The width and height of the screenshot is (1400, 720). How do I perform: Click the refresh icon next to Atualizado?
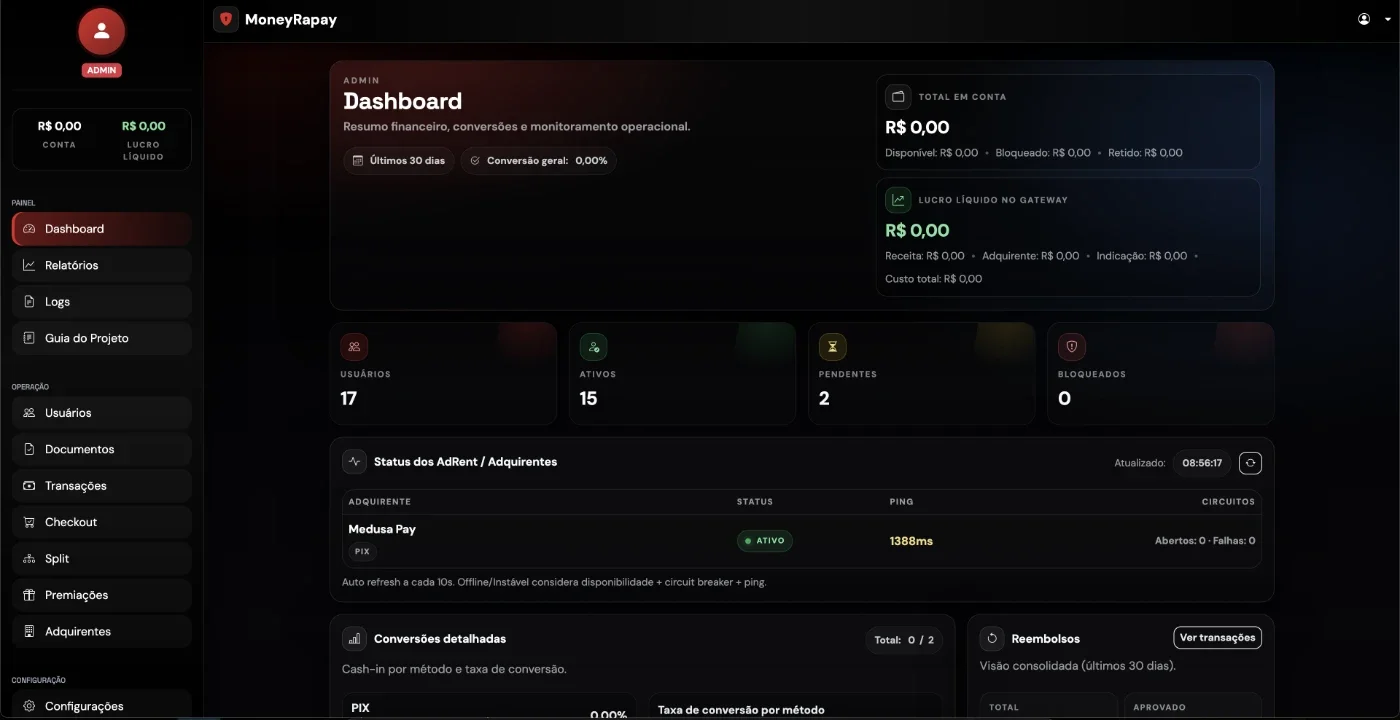(x=1250, y=463)
